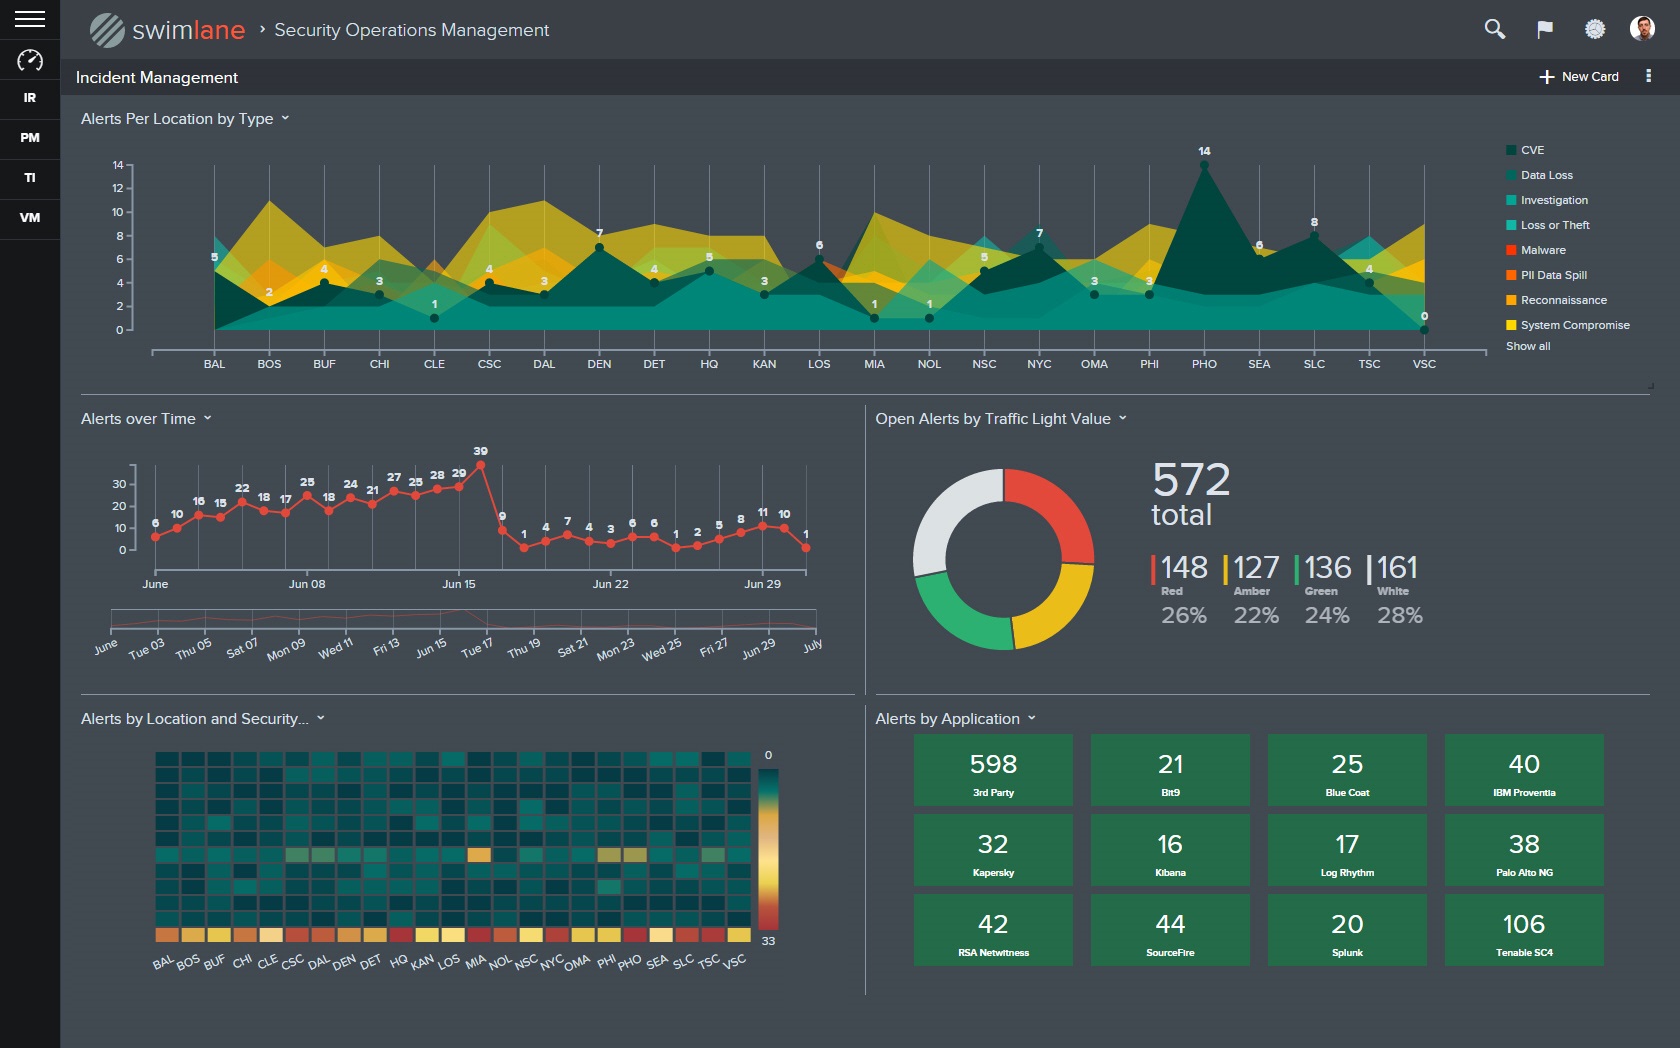Click the flag notifications icon
1680x1048 pixels.
pos(1544,30)
